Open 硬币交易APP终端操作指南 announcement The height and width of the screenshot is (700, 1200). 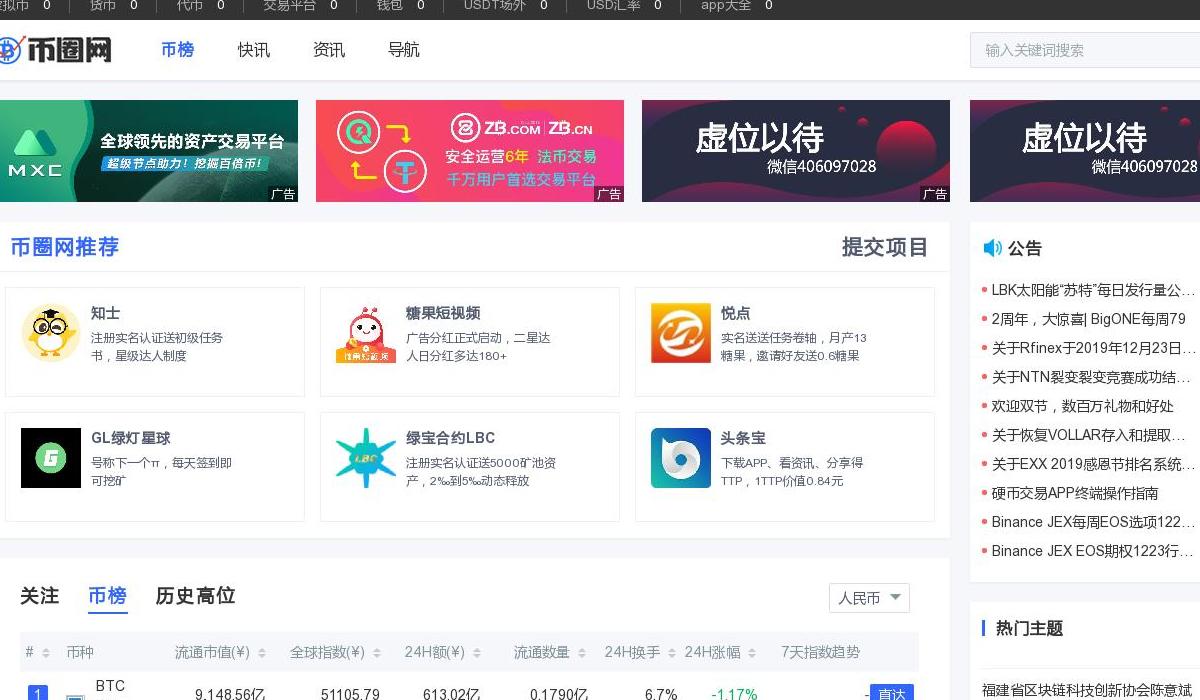(x=1075, y=493)
